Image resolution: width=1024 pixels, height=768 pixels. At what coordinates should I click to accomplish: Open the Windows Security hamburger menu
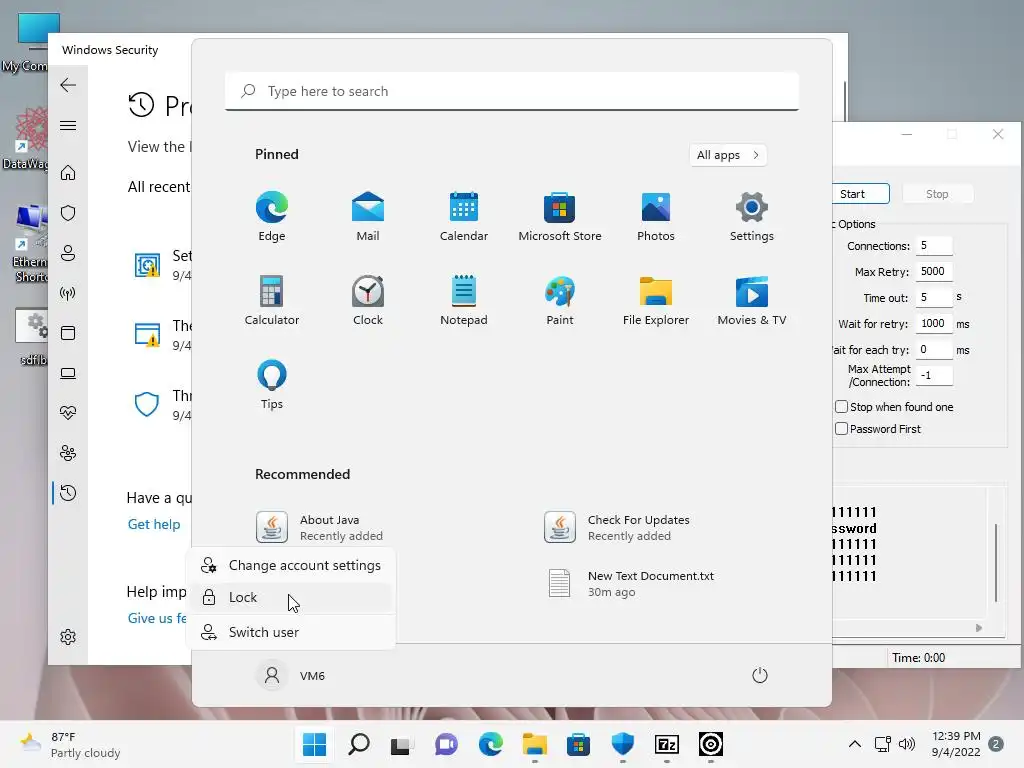click(68, 125)
